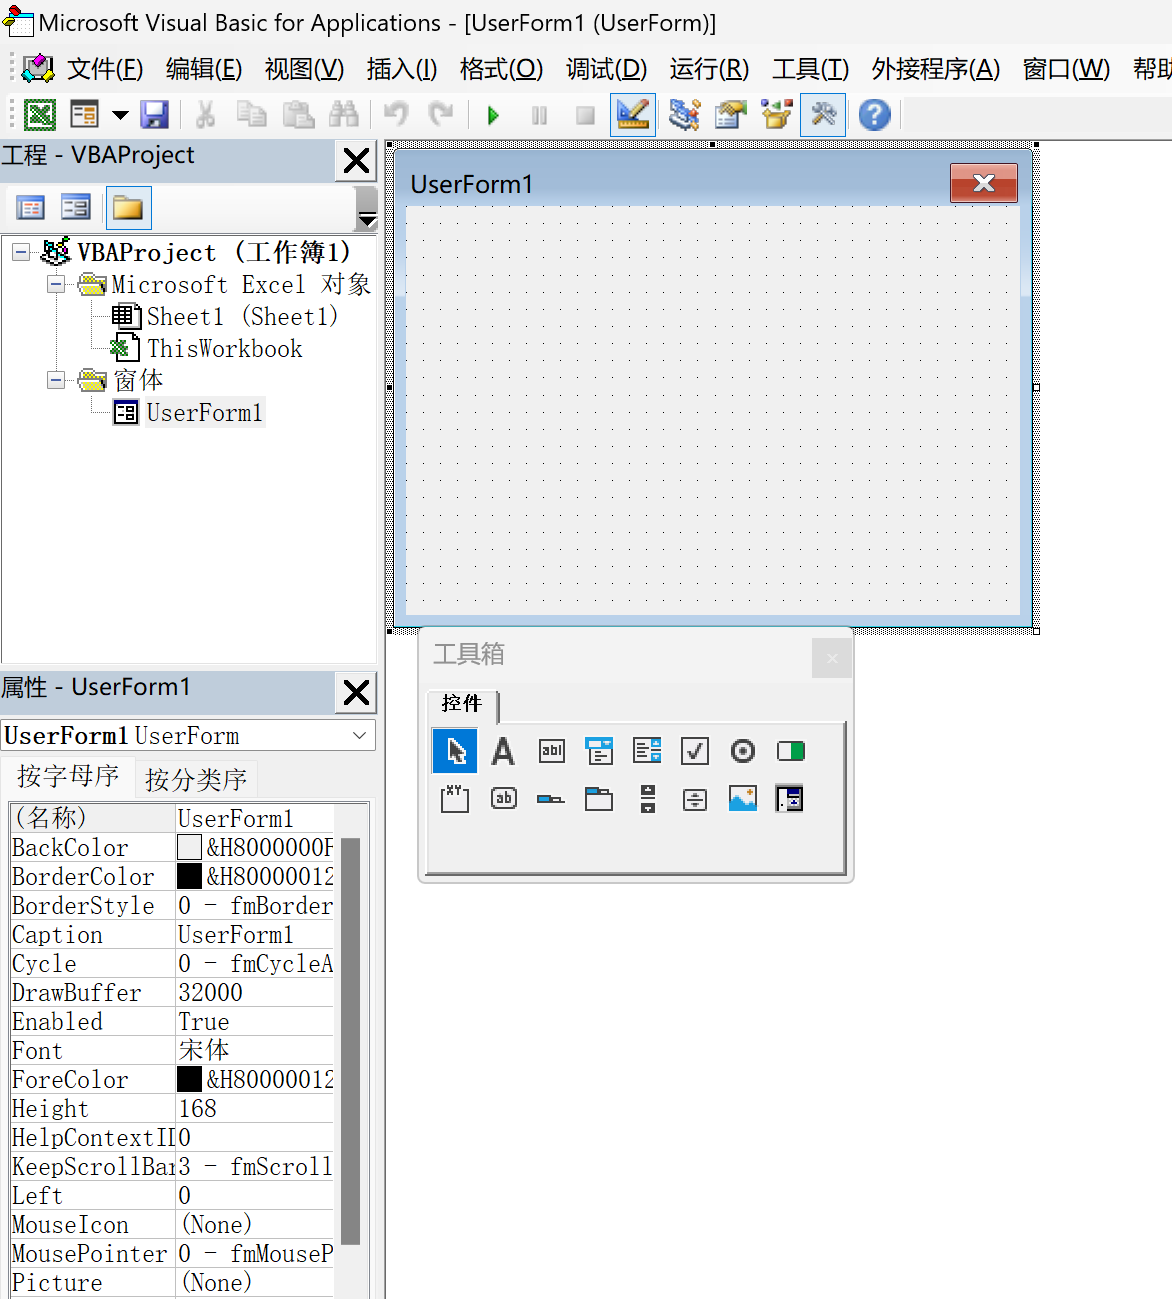Pick the RefEdit control in the toolbox

[790, 798]
